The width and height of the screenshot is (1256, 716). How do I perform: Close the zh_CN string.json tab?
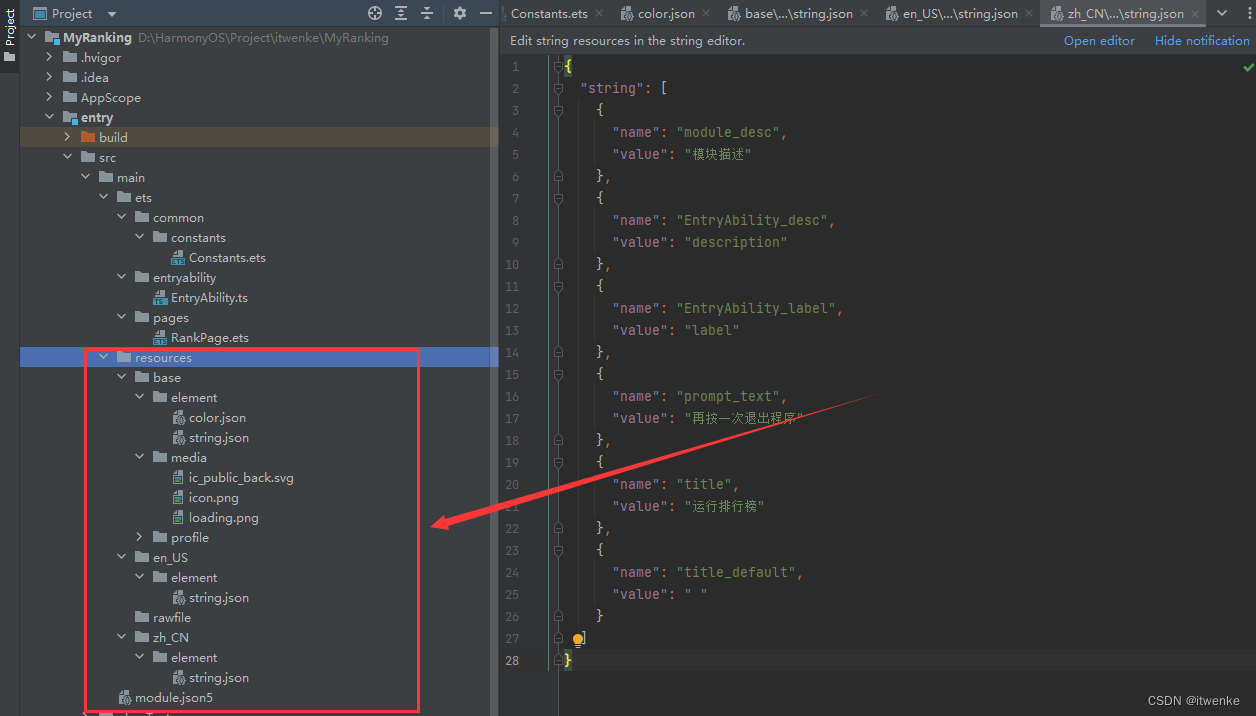point(1195,13)
